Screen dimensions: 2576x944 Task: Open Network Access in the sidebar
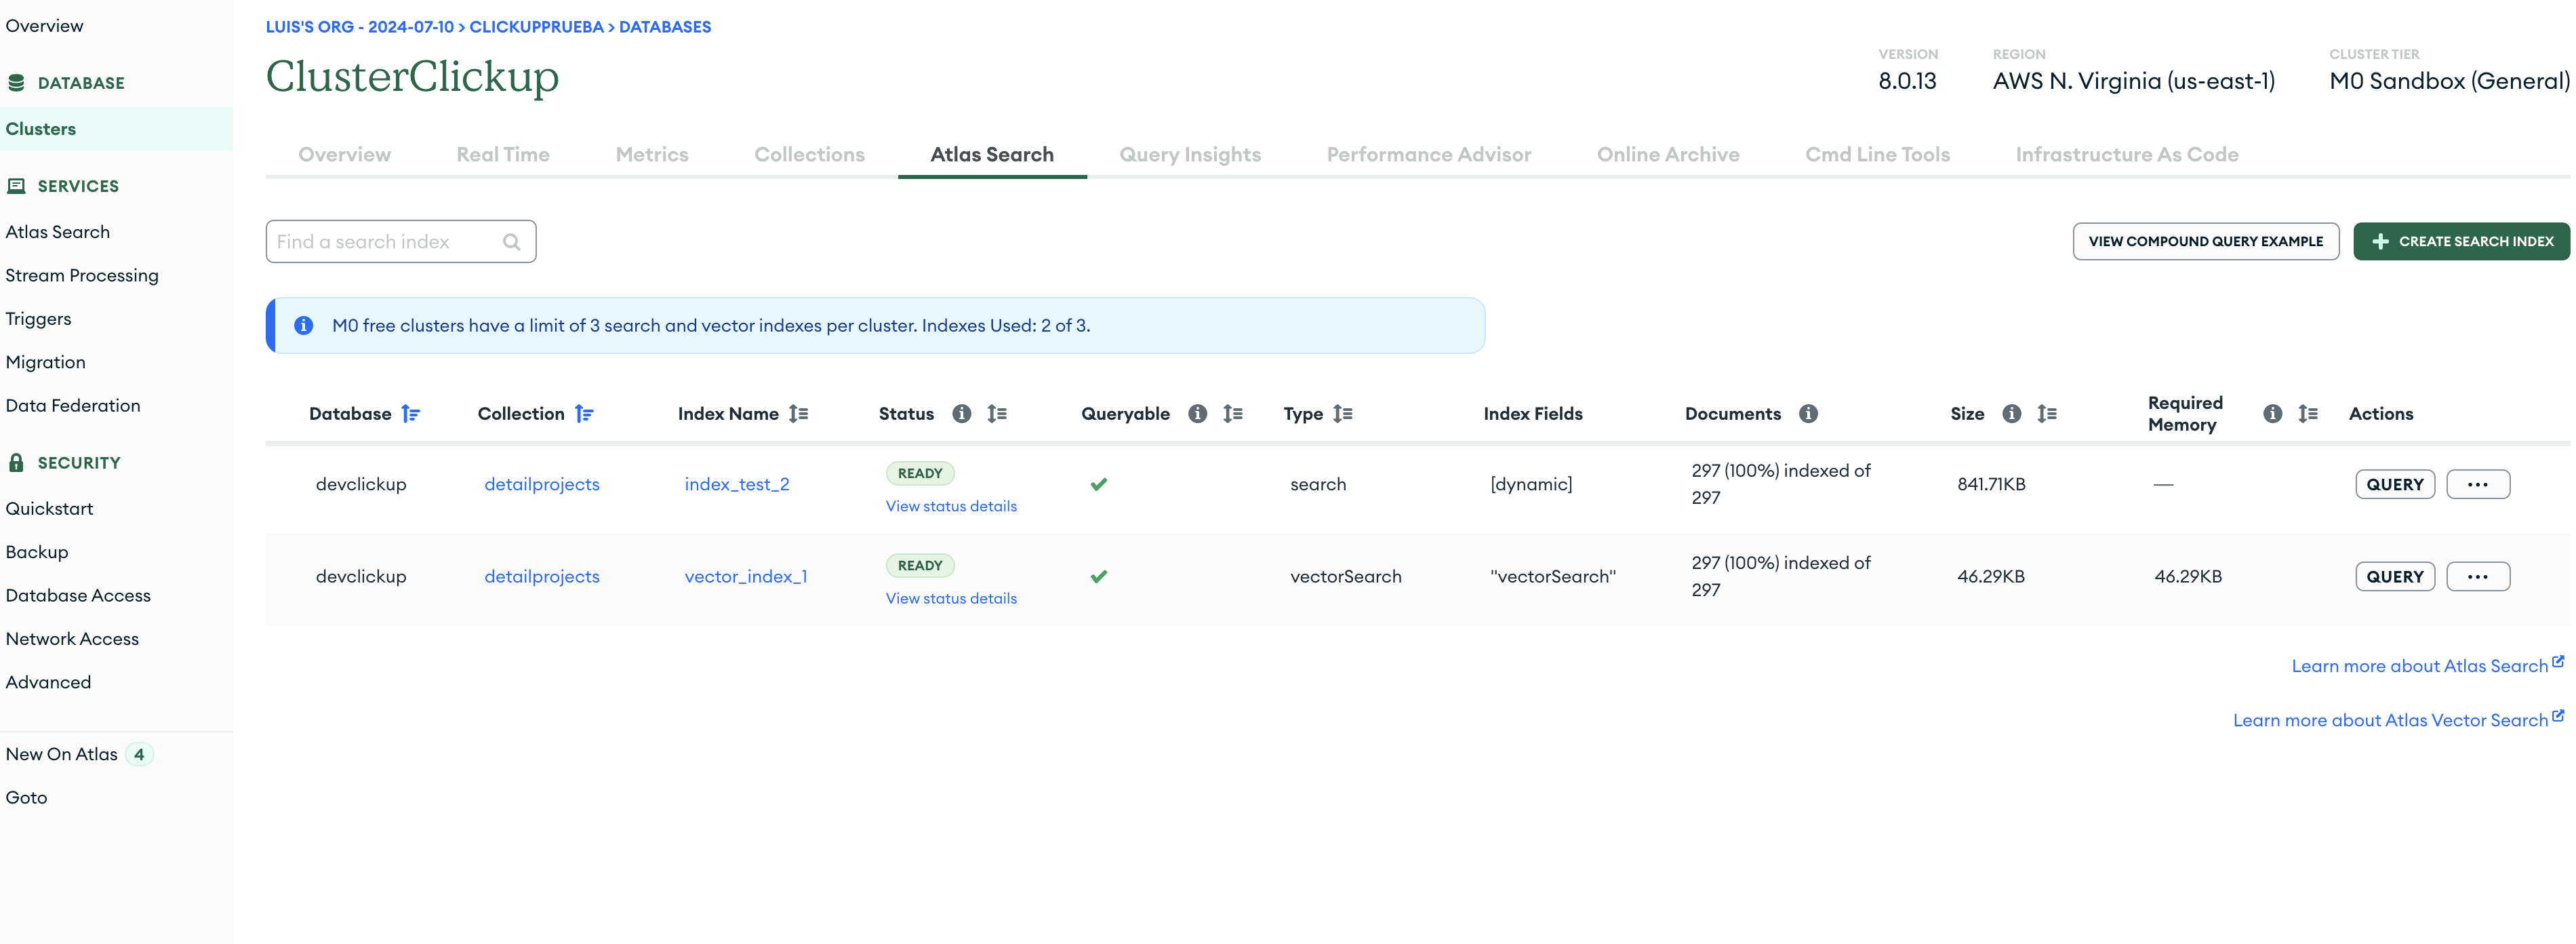point(72,639)
